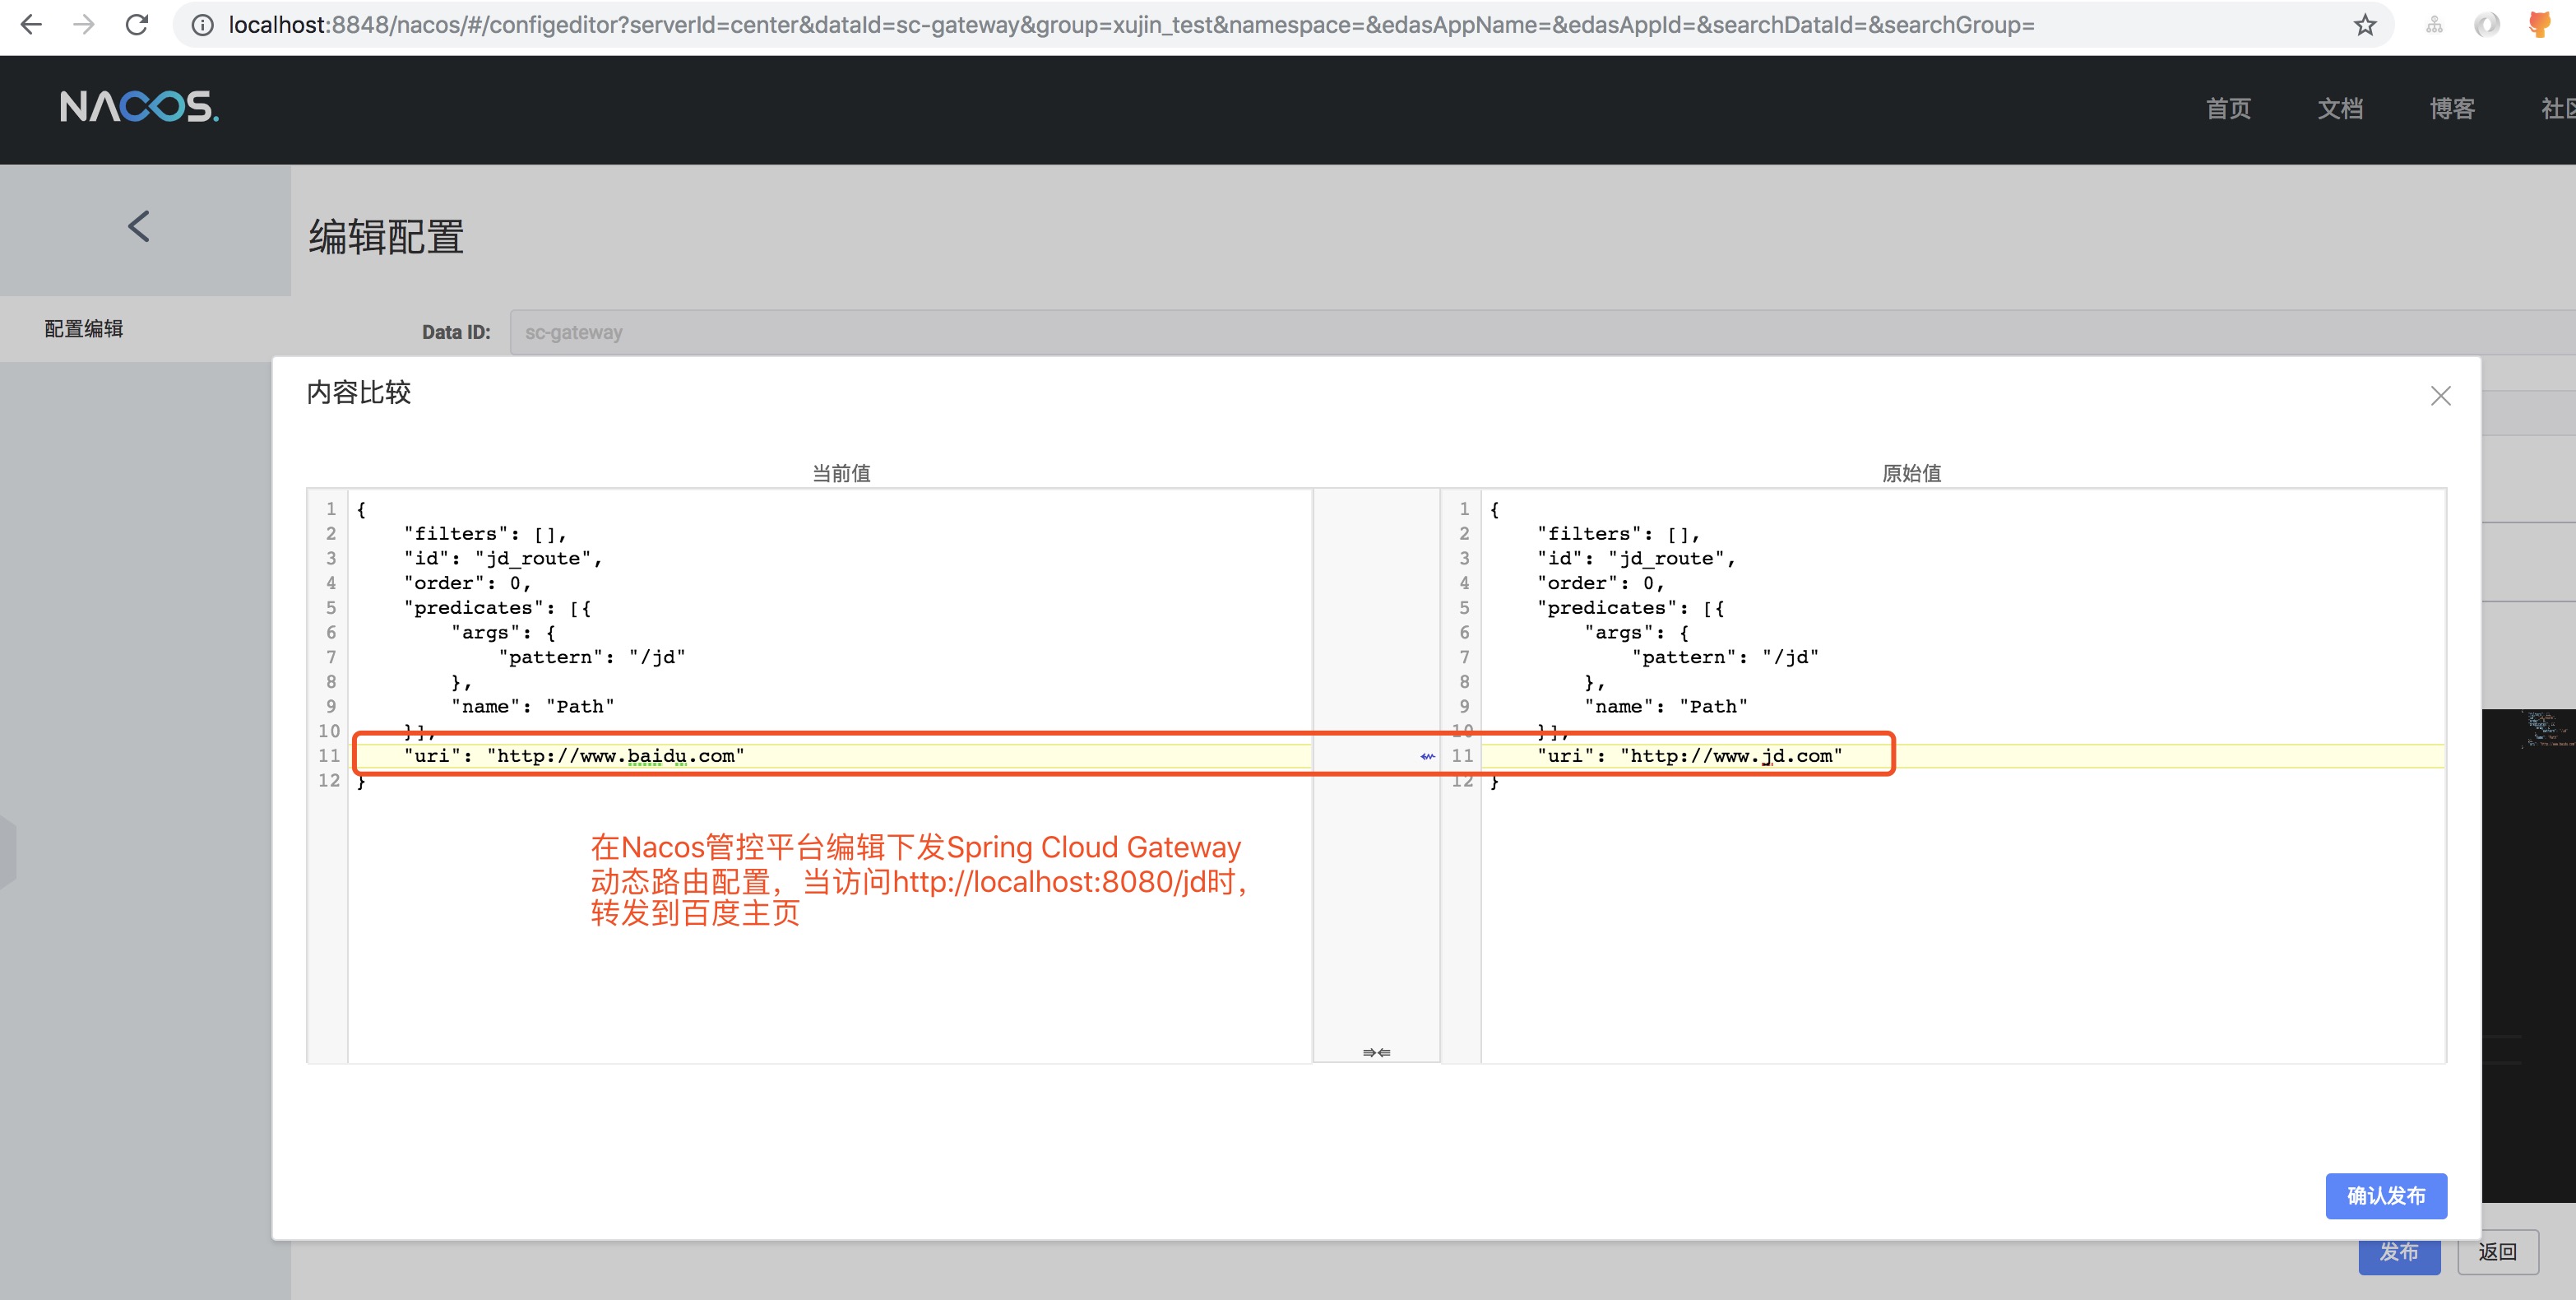
Task: Bookmark this page with the star icon
Action: point(2364,25)
